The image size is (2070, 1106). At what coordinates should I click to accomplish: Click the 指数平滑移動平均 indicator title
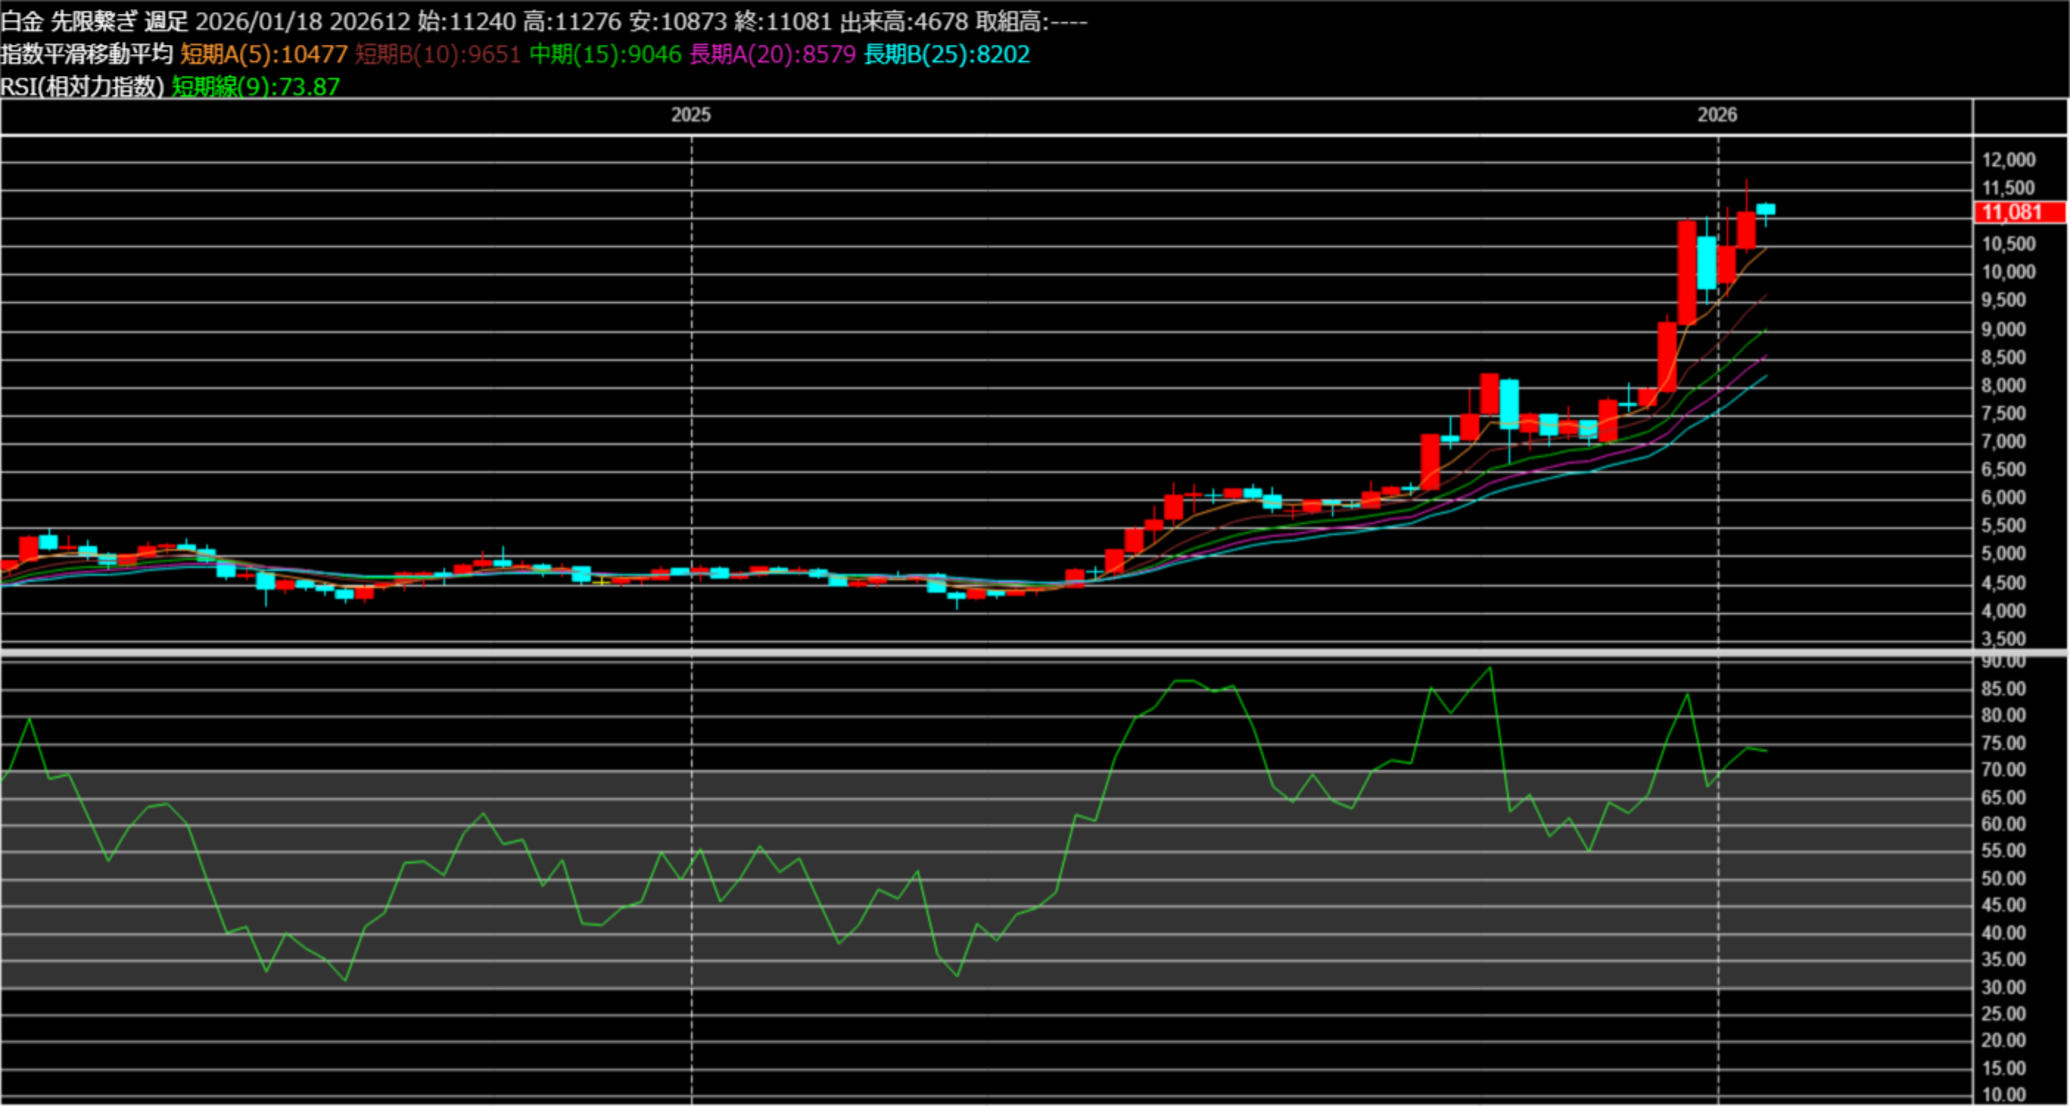tap(86, 54)
